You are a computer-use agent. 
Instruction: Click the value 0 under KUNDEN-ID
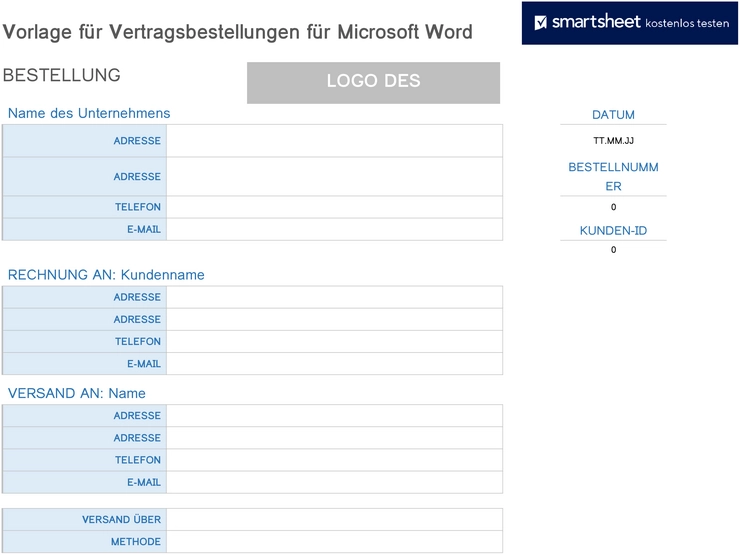[613, 250]
